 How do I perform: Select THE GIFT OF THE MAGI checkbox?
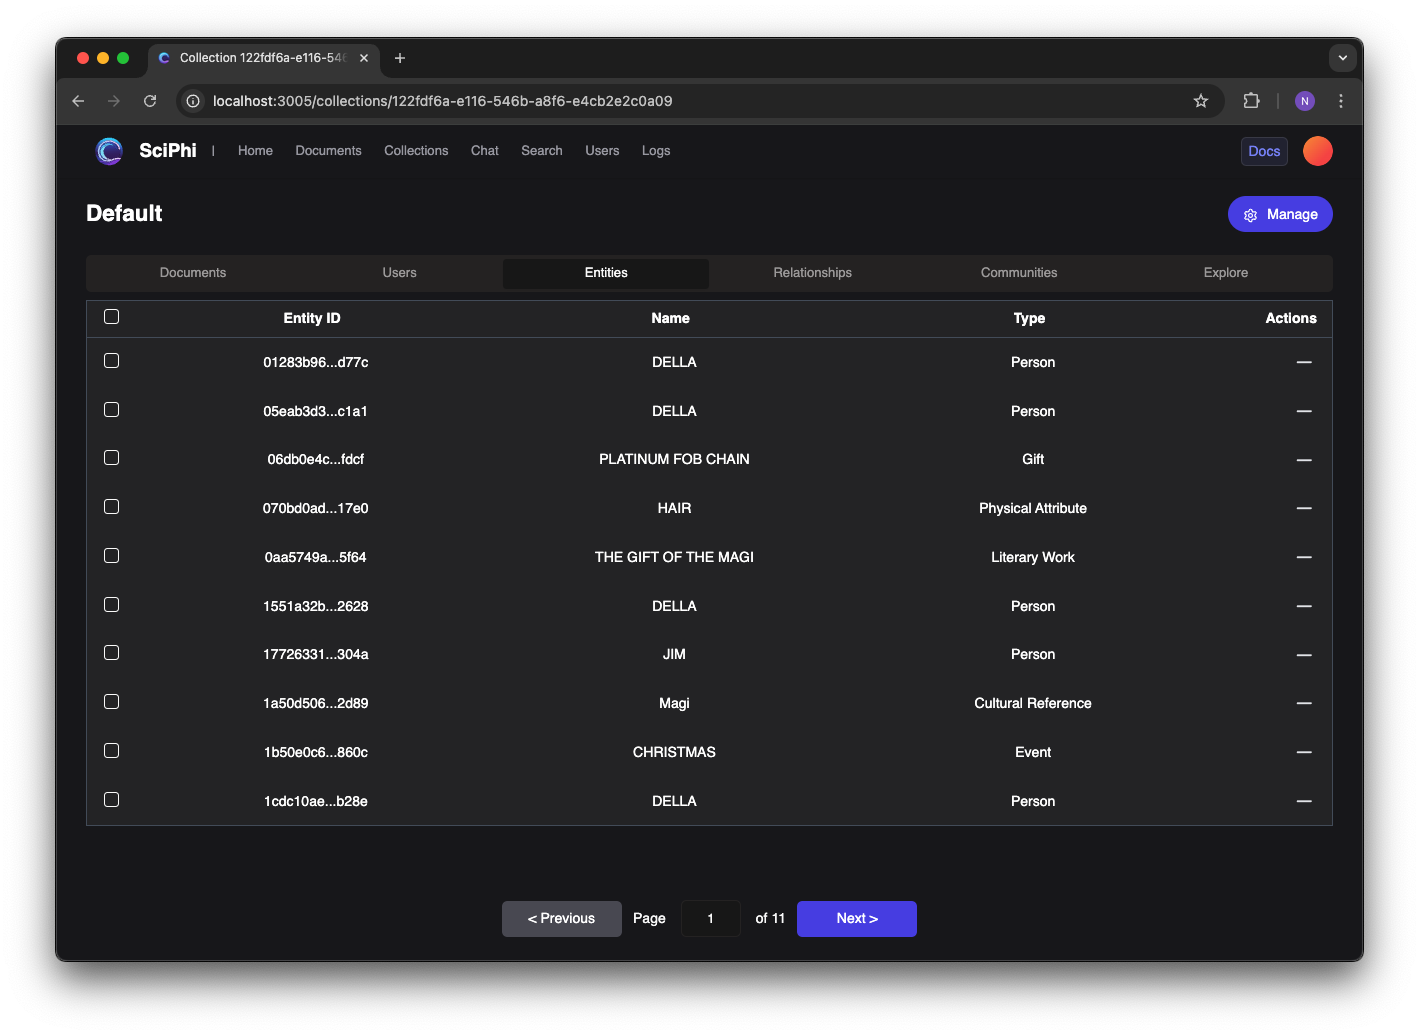tap(112, 556)
